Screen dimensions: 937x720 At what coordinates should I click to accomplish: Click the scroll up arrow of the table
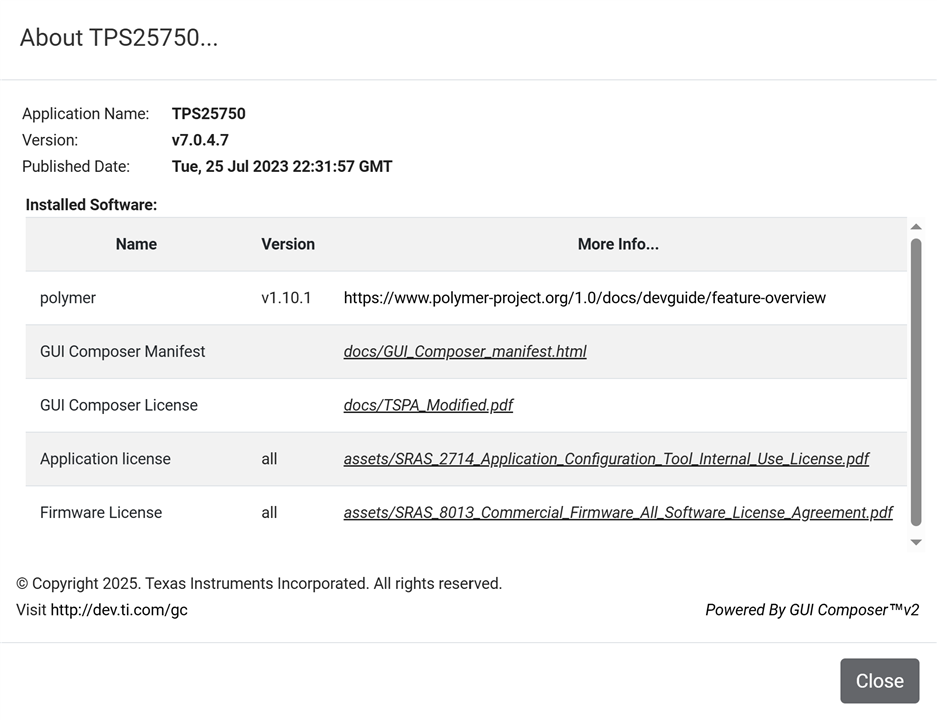(x=915, y=227)
